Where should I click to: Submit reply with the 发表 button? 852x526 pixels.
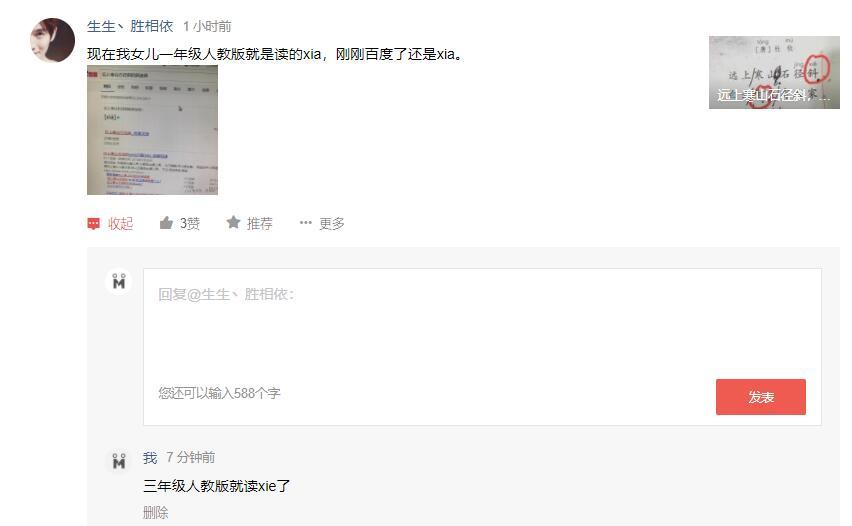[x=761, y=397]
